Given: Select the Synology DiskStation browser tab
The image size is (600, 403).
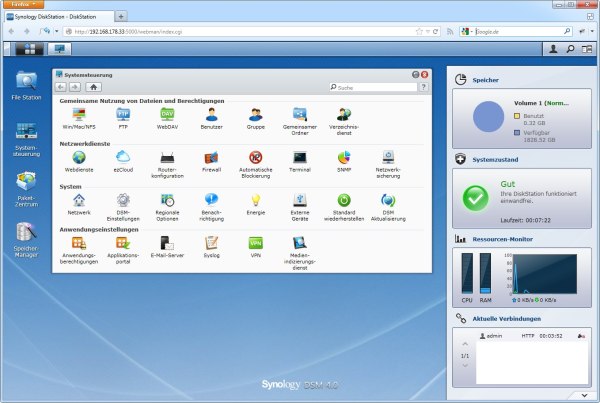Looking at the screenshot, I should [59, 17].
